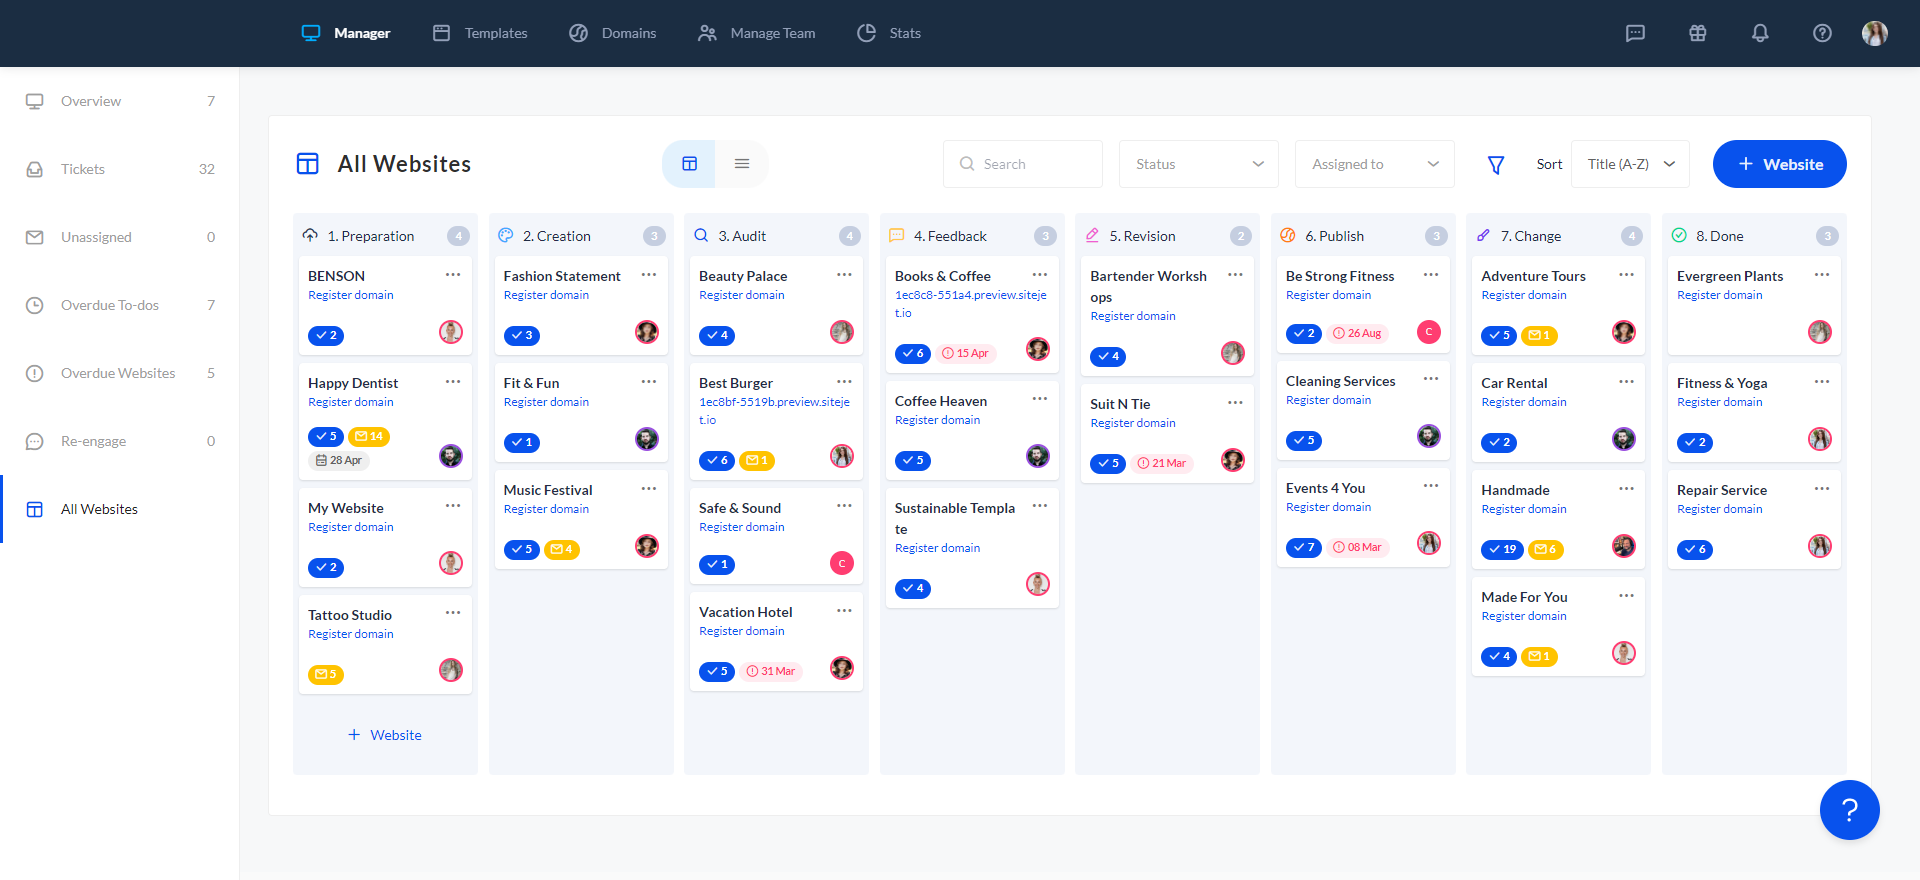Click Register domain link under Happy Dentist
This screenshot has height=880, width=1920.
tap(351, 402)
